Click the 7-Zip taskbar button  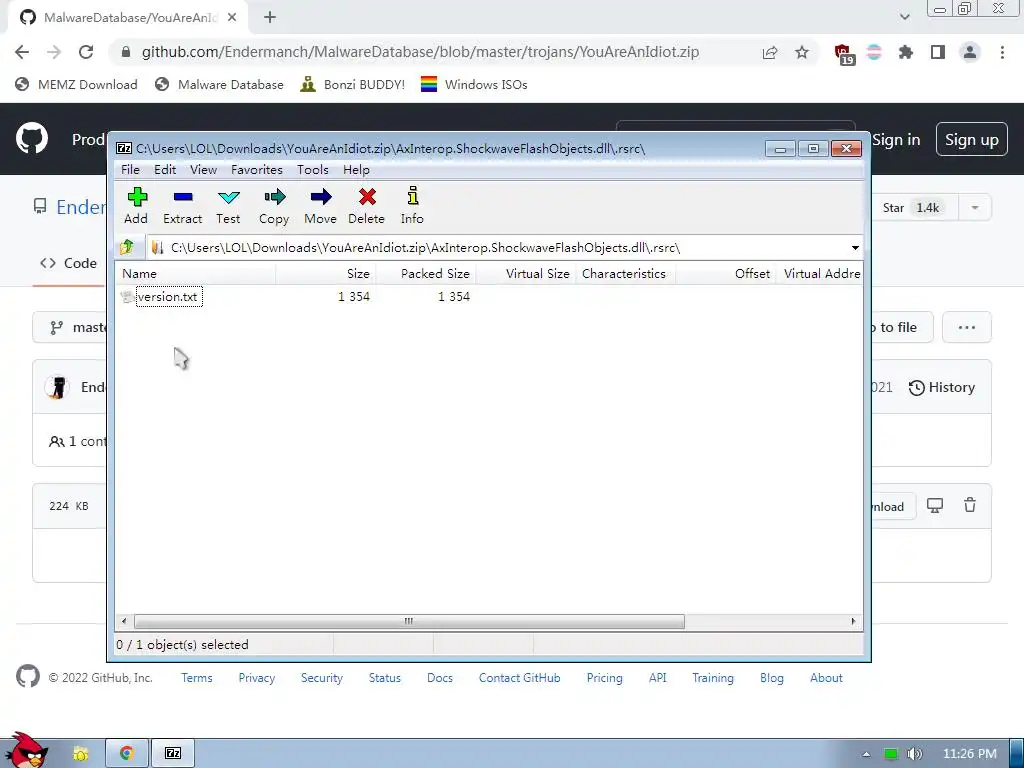[173, 753]
